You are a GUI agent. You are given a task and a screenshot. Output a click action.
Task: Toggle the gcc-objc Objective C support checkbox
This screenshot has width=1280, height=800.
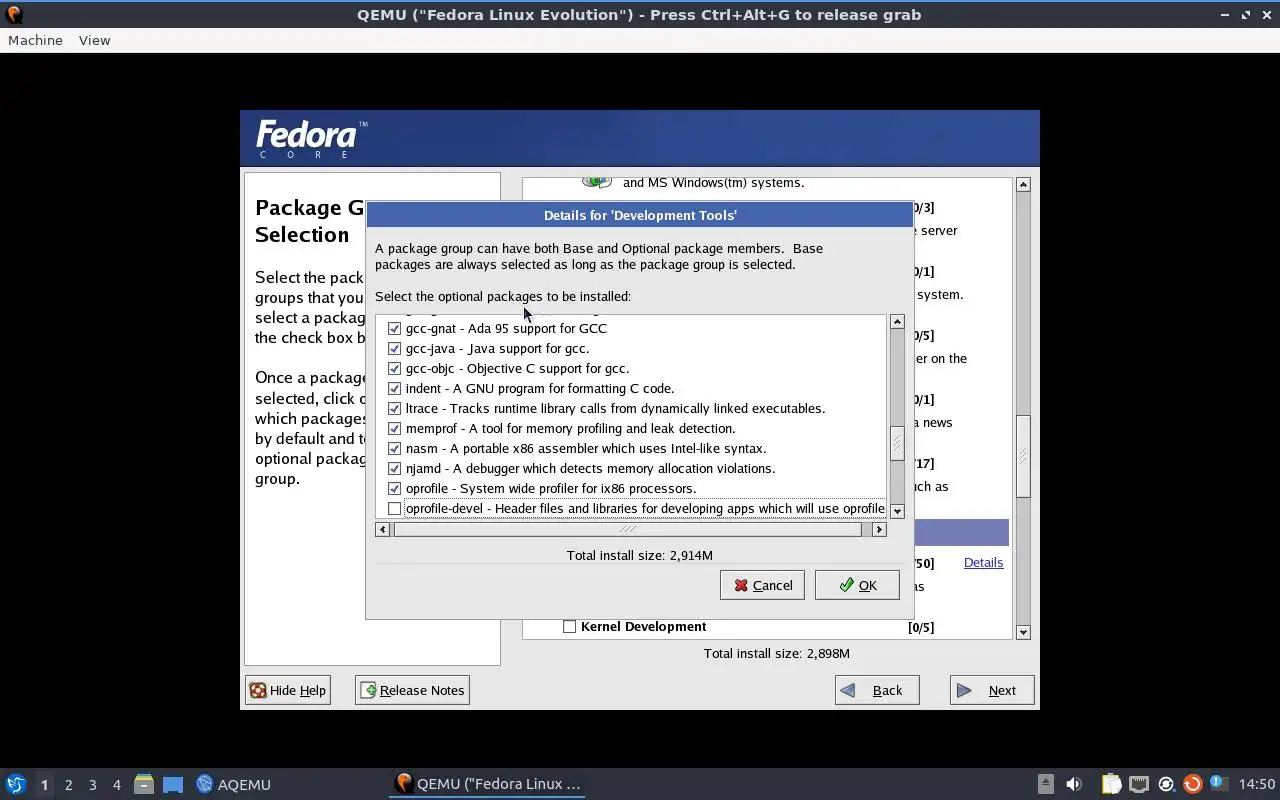(x=394, y=368)
